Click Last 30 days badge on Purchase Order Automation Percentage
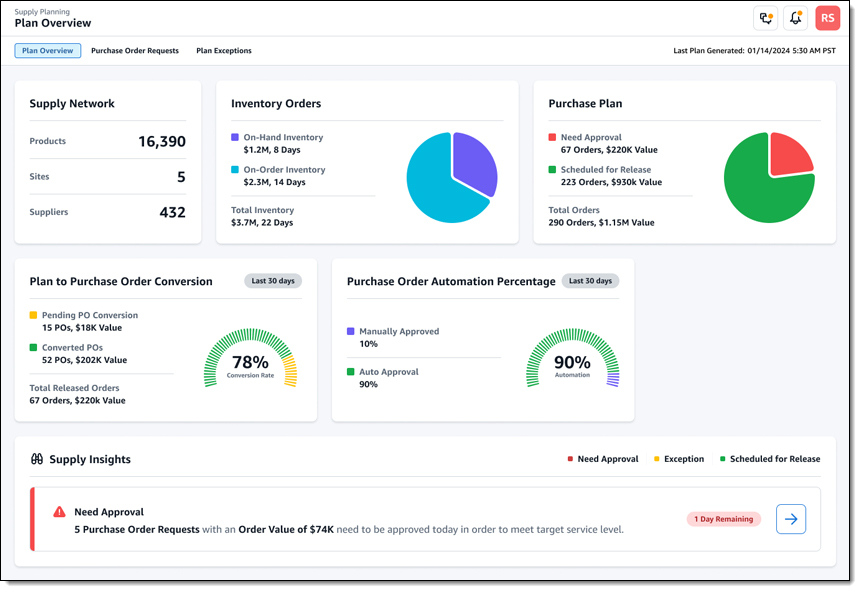The image size is (860, 591). (590, 281)
